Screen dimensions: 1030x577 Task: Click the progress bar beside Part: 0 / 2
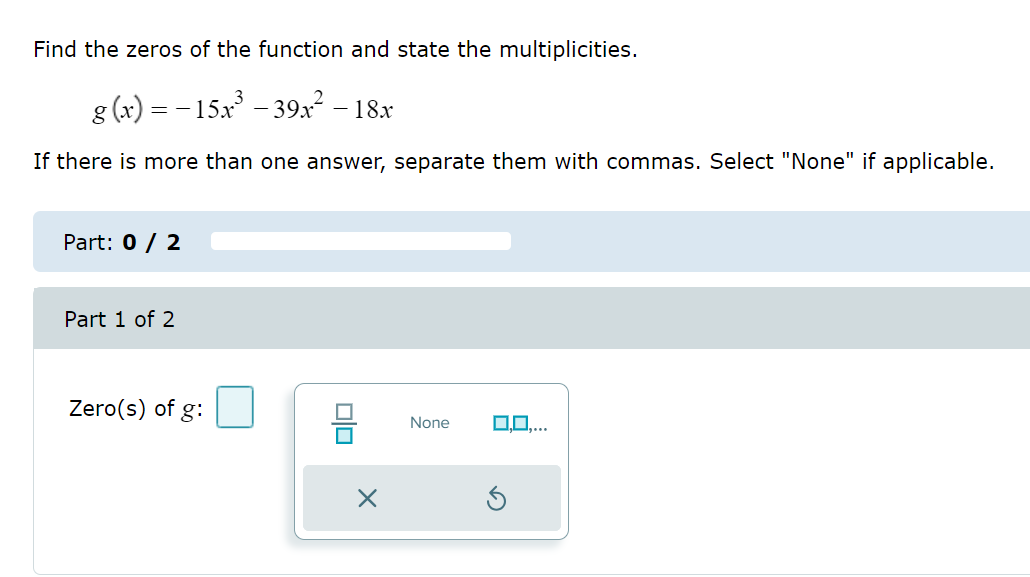360,240
